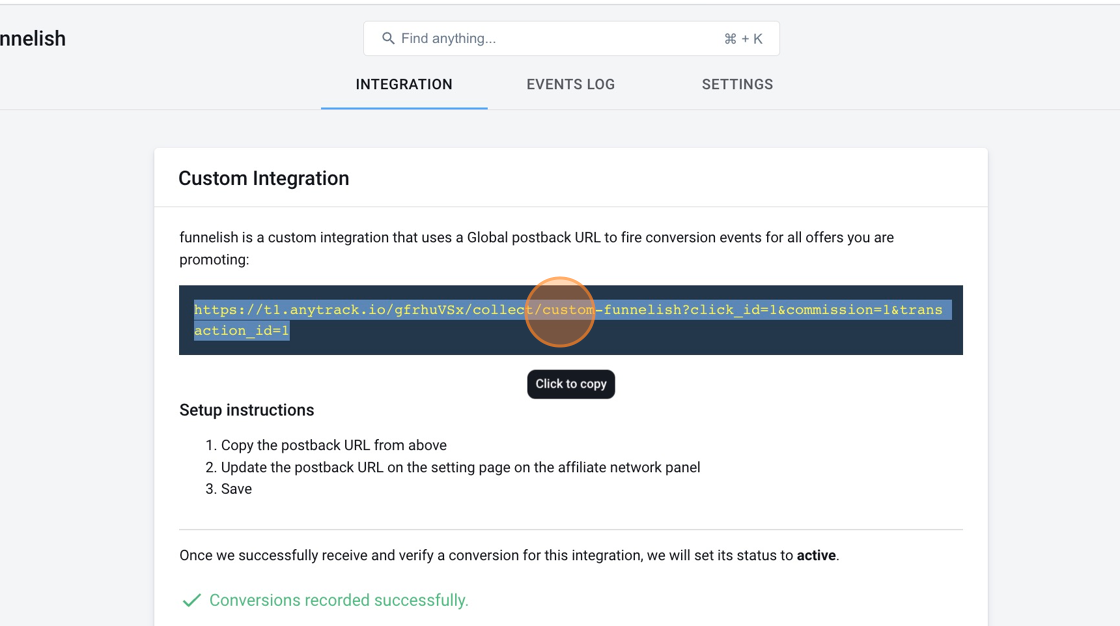Open the SETTINGS tab
This screenshot has width=1120, height=626.
737,84
